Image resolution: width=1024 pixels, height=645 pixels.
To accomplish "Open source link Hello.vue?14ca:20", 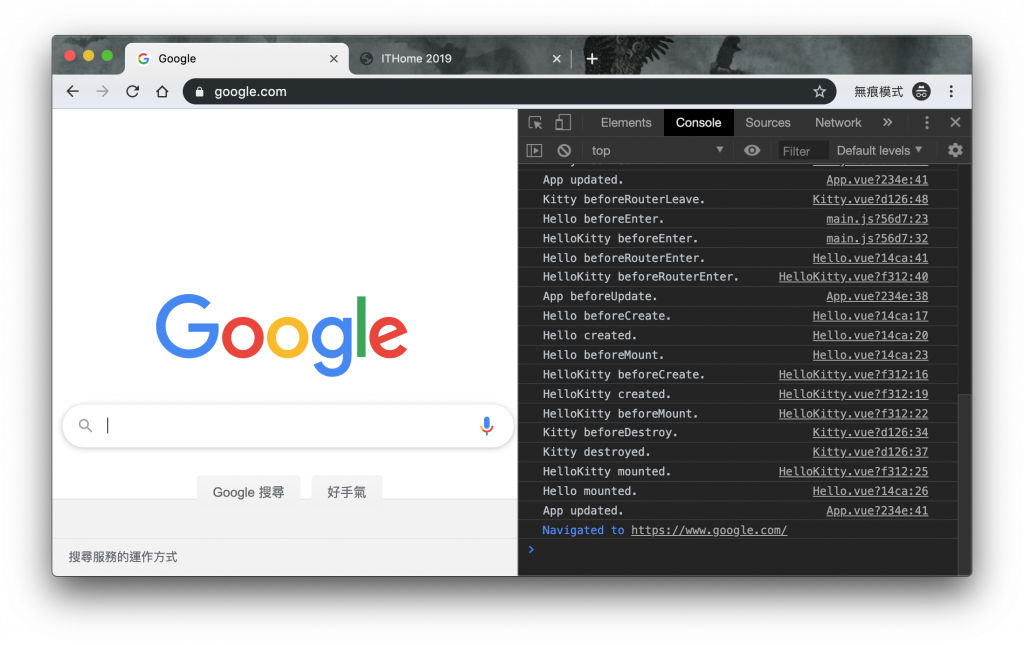I will tap(870, 336).
